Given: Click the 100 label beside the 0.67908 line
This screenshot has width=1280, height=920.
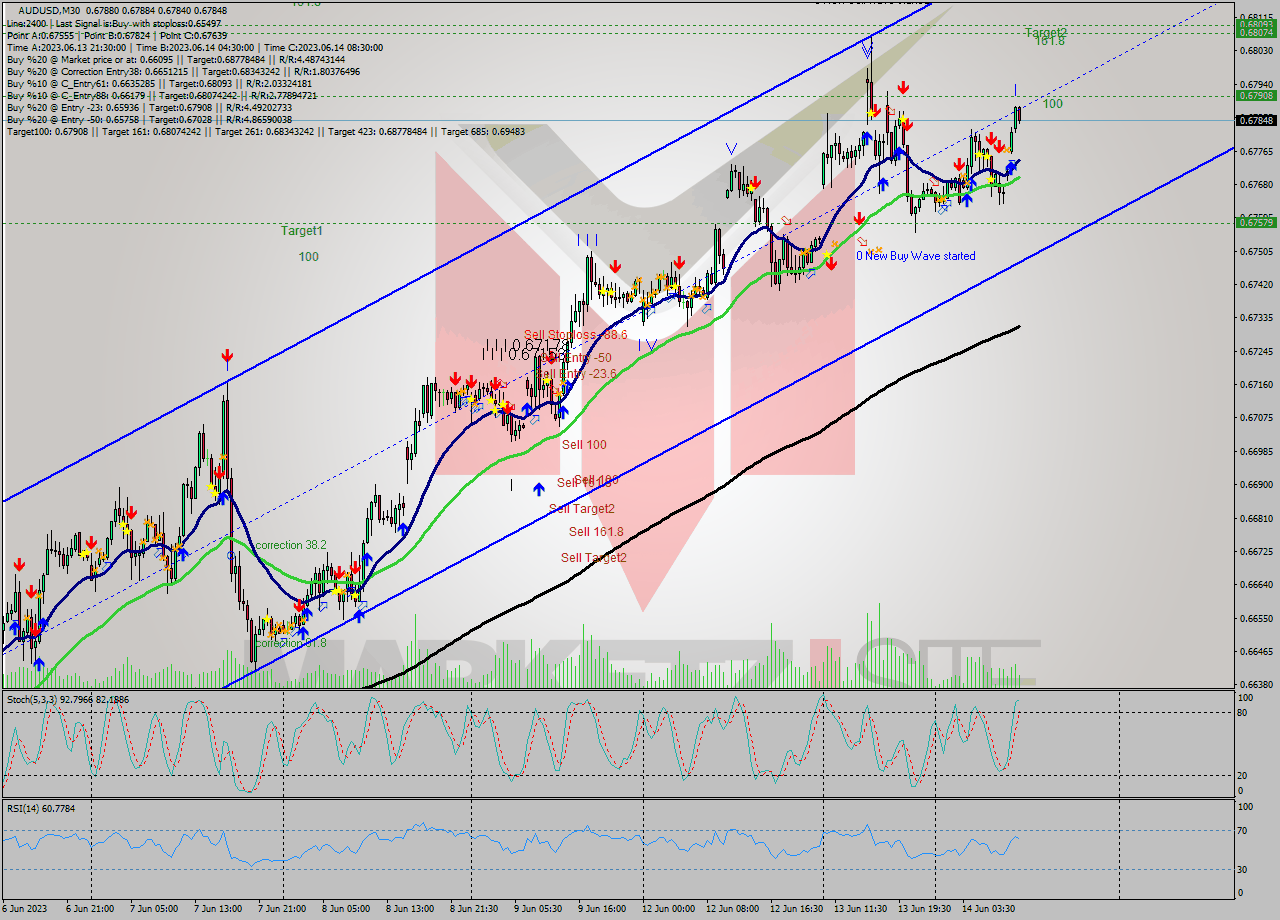Looking at the screenshot, I should point(1052,104).
